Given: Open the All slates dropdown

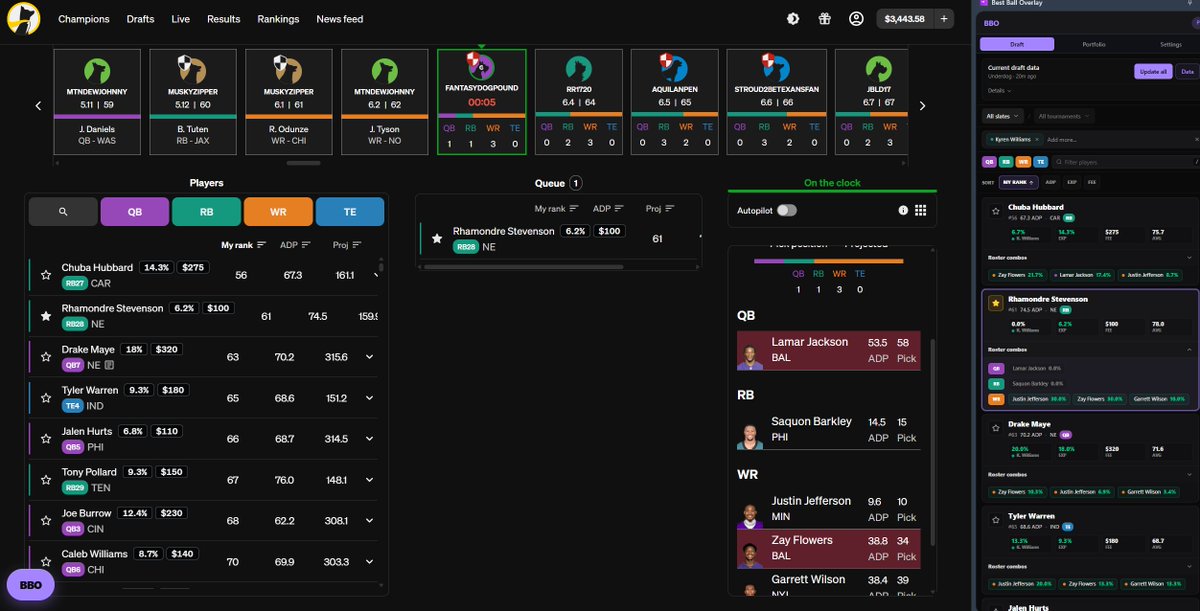Looking at the screenshot, I should tap(1005, 116).
